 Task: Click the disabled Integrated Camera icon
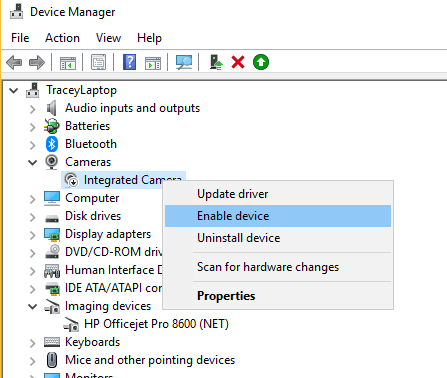coord(71,180)
